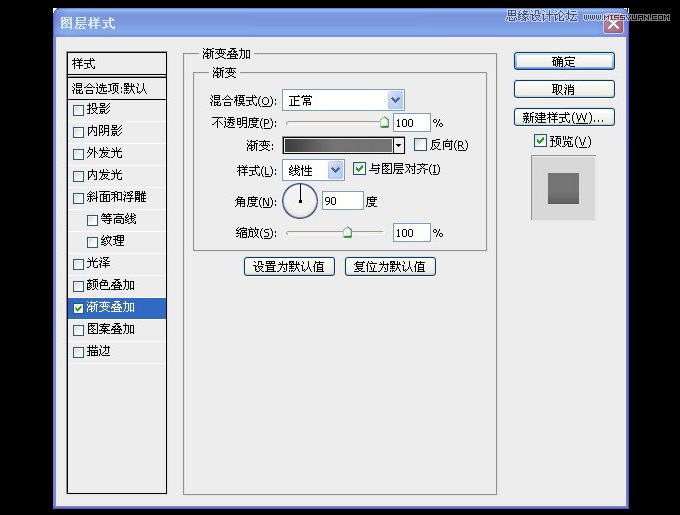
Task: Click the angle field showing 90
Action: 343,201
